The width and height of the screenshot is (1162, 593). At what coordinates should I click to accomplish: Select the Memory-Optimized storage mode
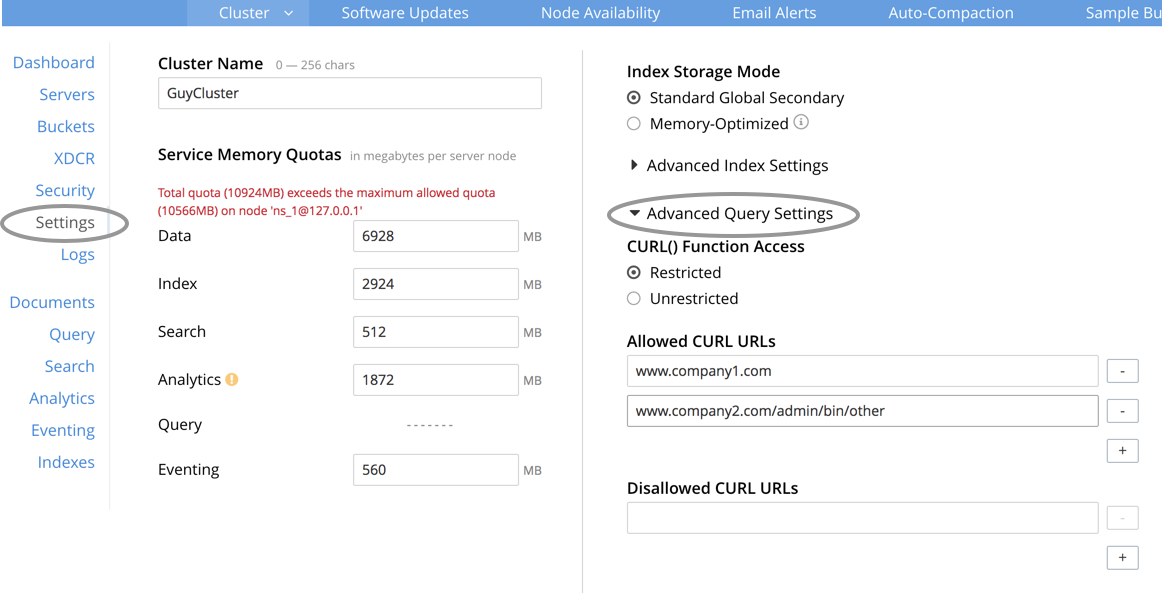(633, 123)
